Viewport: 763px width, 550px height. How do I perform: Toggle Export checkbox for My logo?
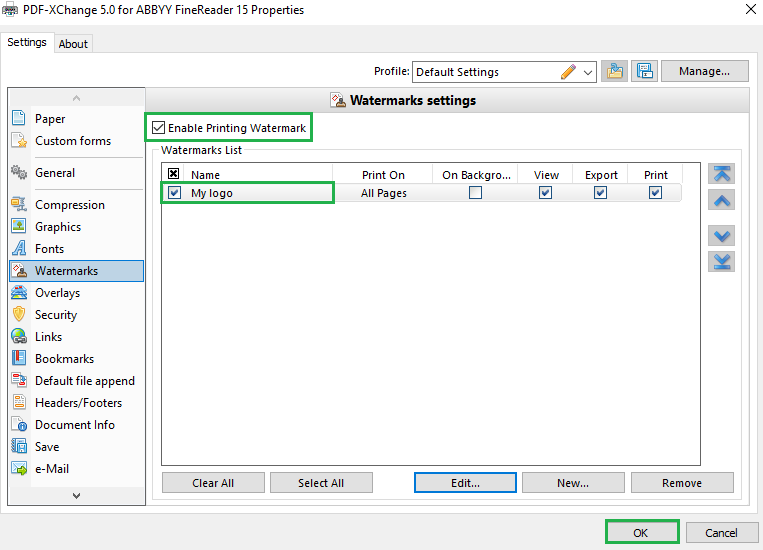600,193
